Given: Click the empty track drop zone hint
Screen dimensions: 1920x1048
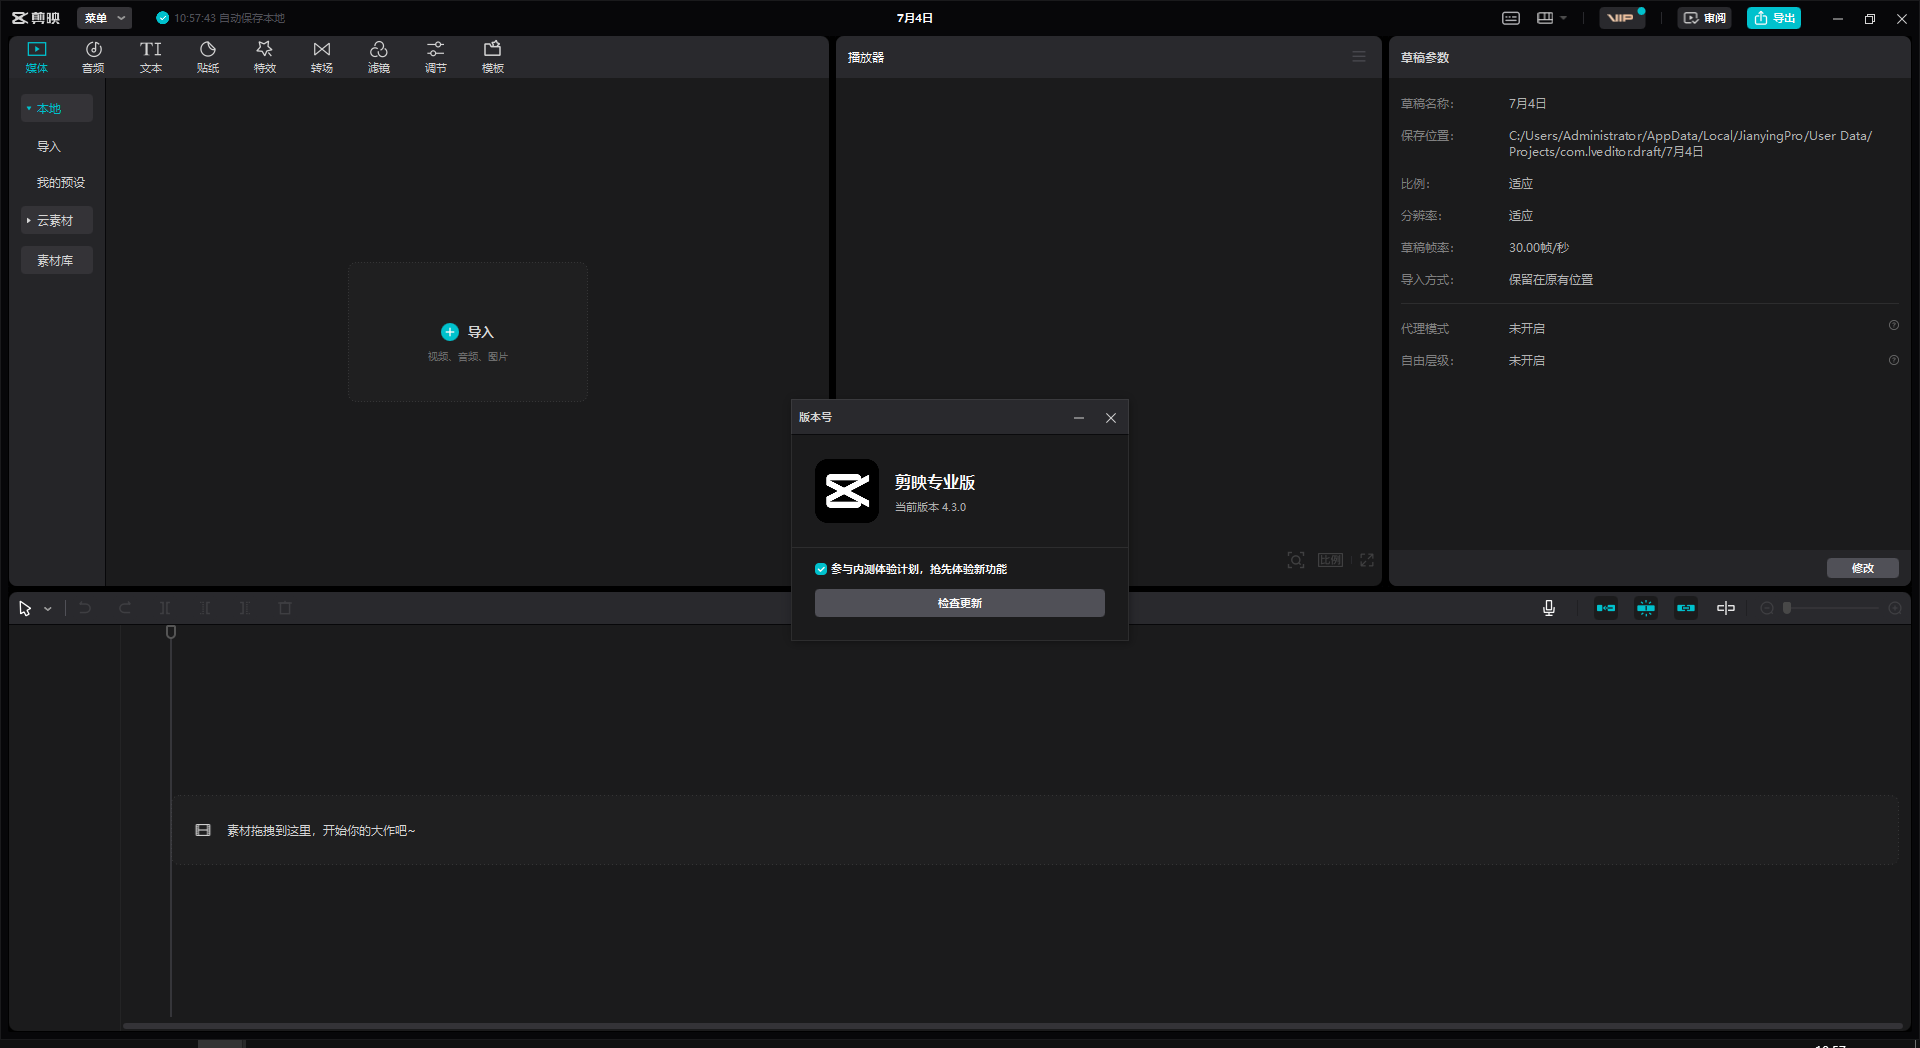Looking at the screenshot, I should (x=1035, y=830).
